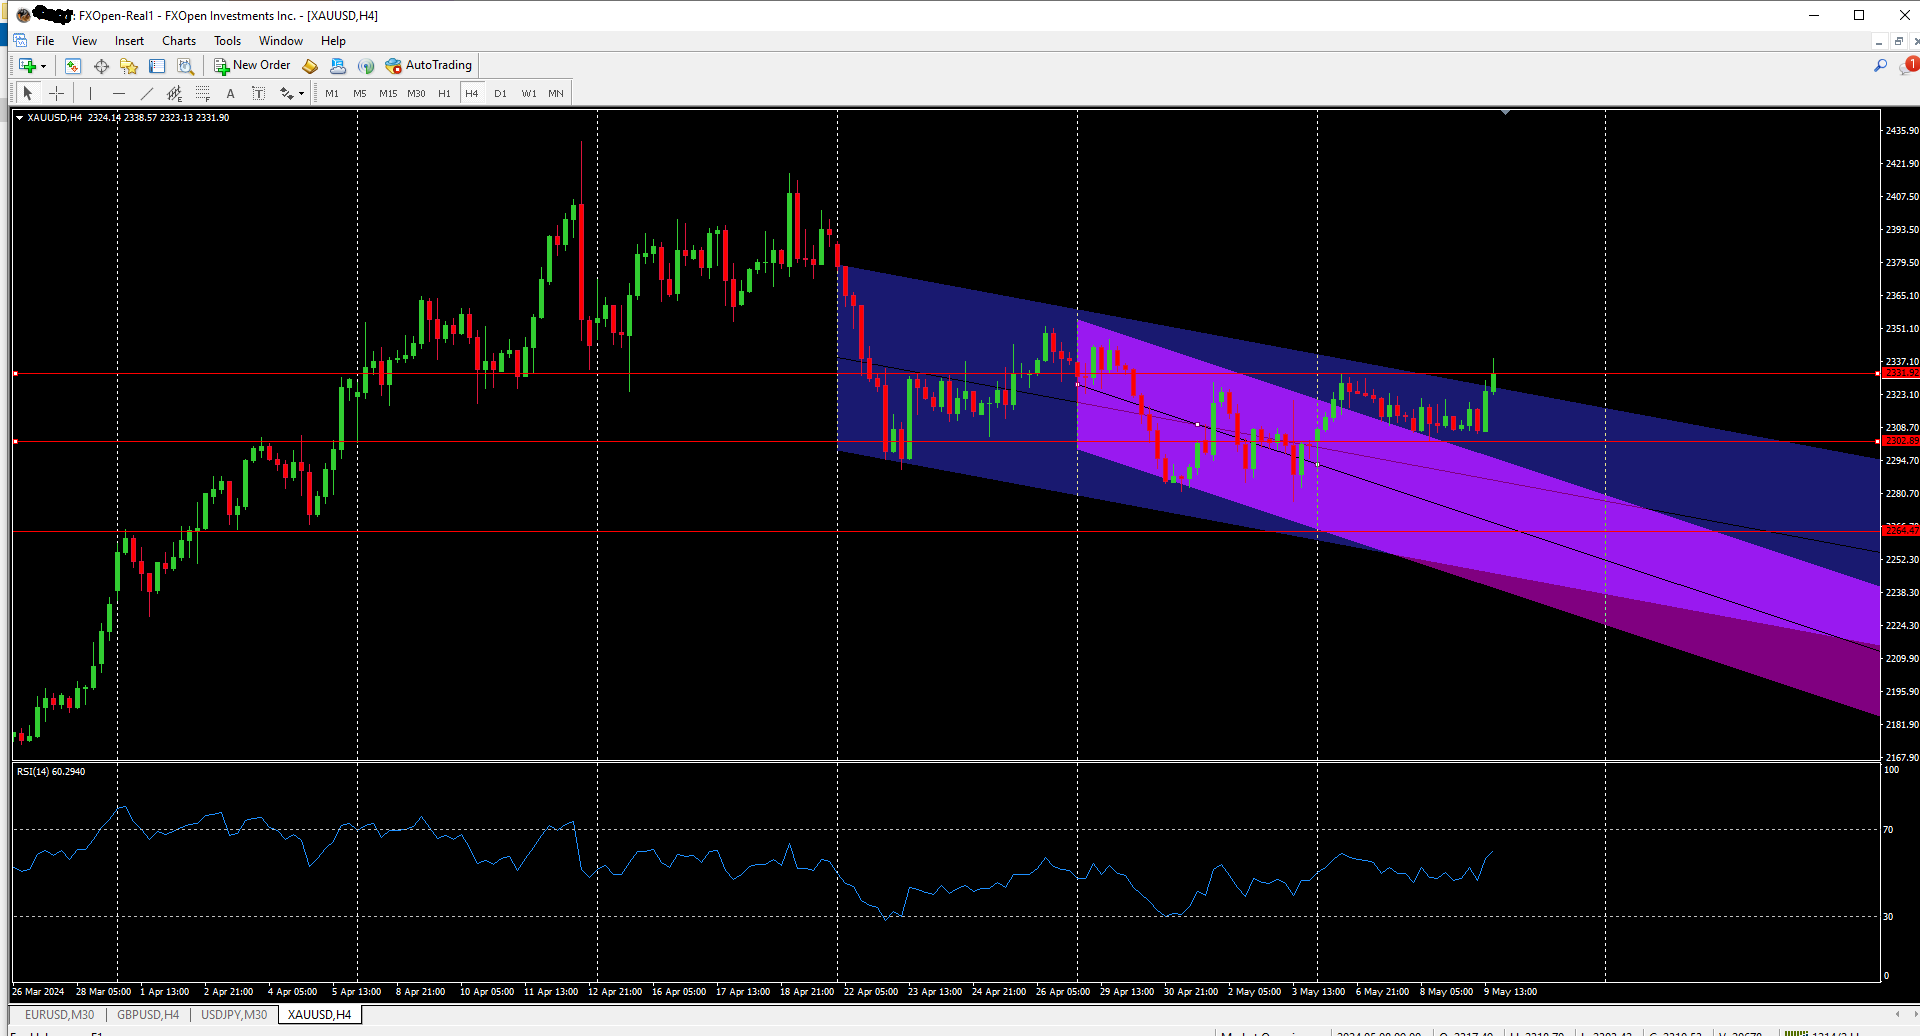Viewport: 1920px width, 1036px height.
Task: Open the Window menu
Action: point(281,41)
